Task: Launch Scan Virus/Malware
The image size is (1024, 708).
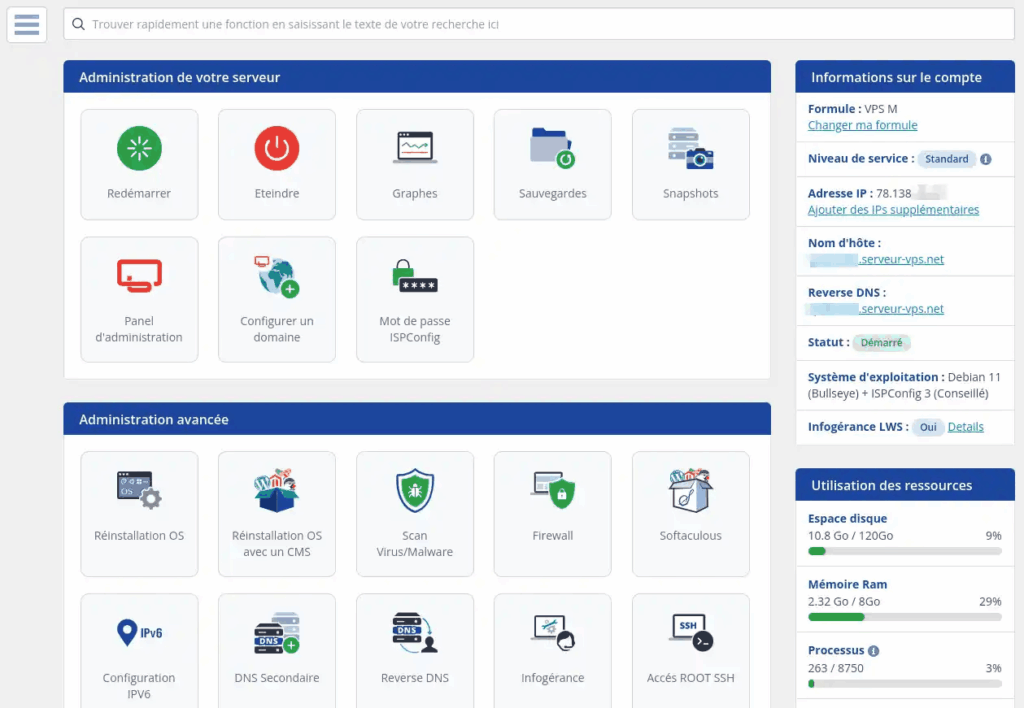Action: (x=415, y=514)
